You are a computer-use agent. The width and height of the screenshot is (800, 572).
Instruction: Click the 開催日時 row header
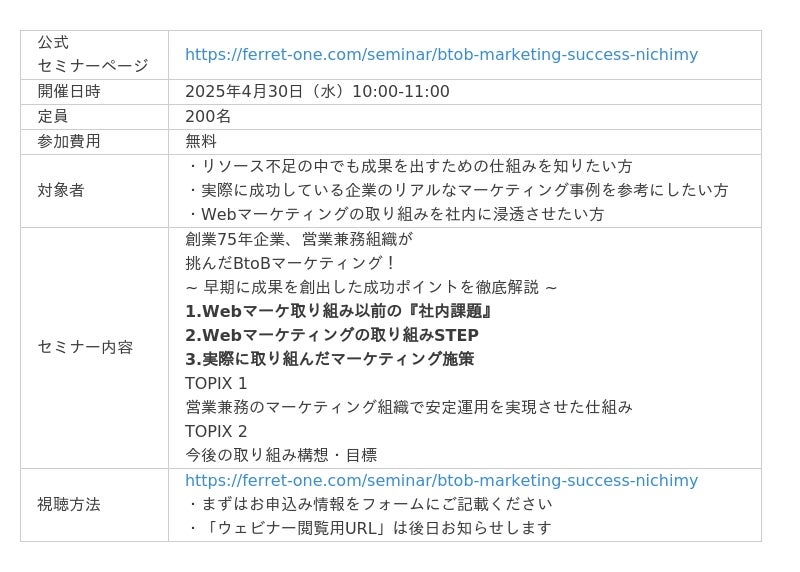tap(94, 92)
